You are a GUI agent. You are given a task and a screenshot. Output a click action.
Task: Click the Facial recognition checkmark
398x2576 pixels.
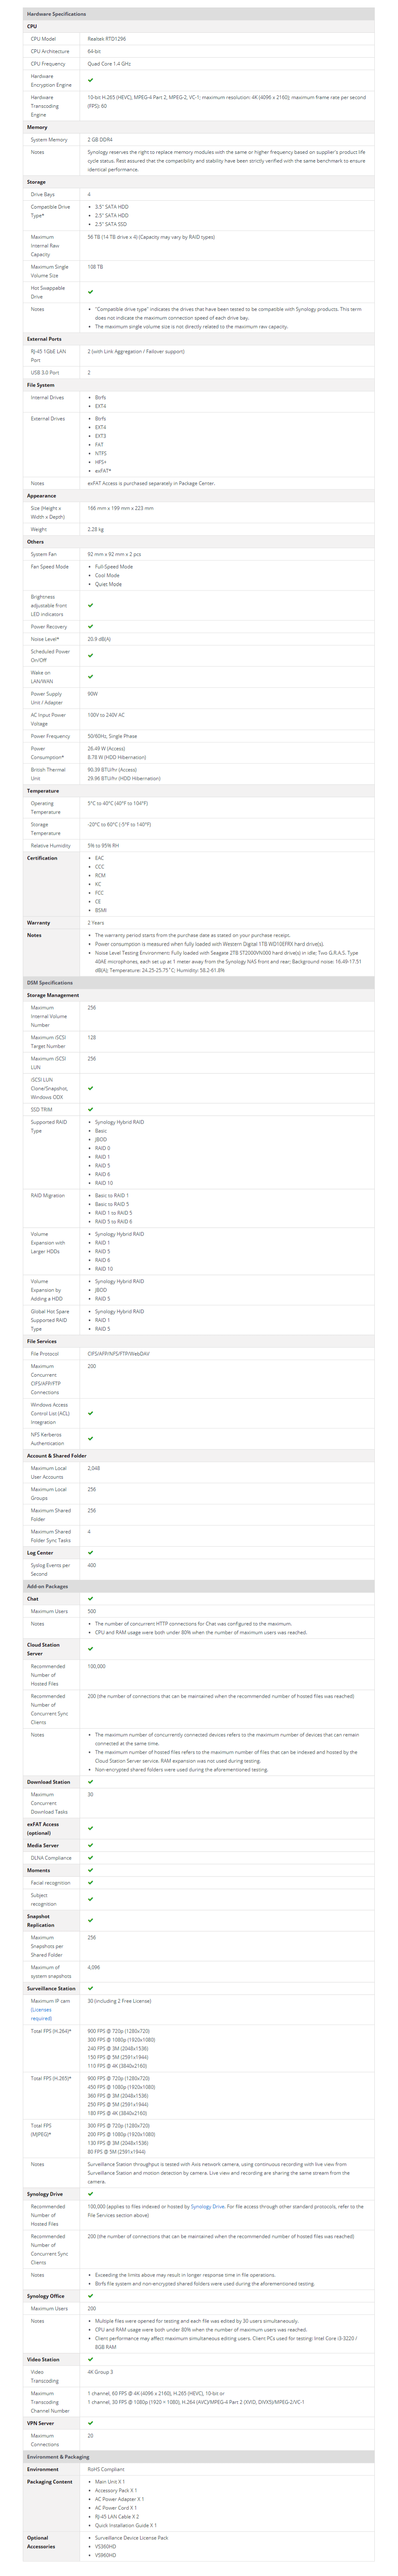tap(90, 1883)
